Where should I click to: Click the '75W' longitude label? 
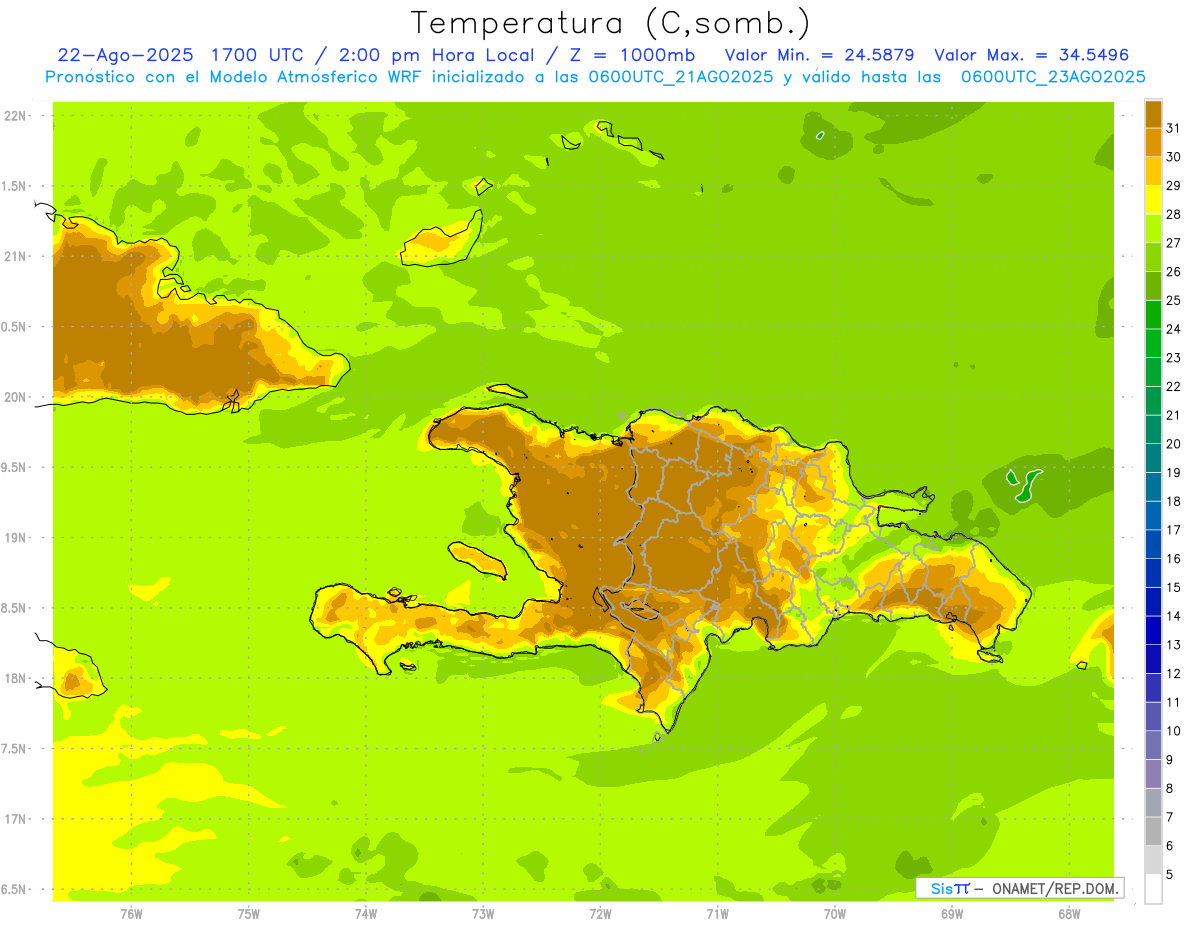(x=249, y=914)
